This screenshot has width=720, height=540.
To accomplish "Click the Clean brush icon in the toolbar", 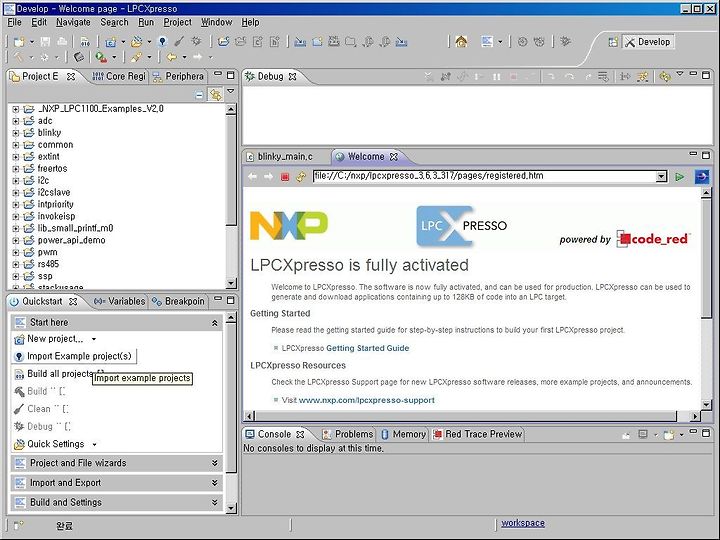I will pos(179,41).
